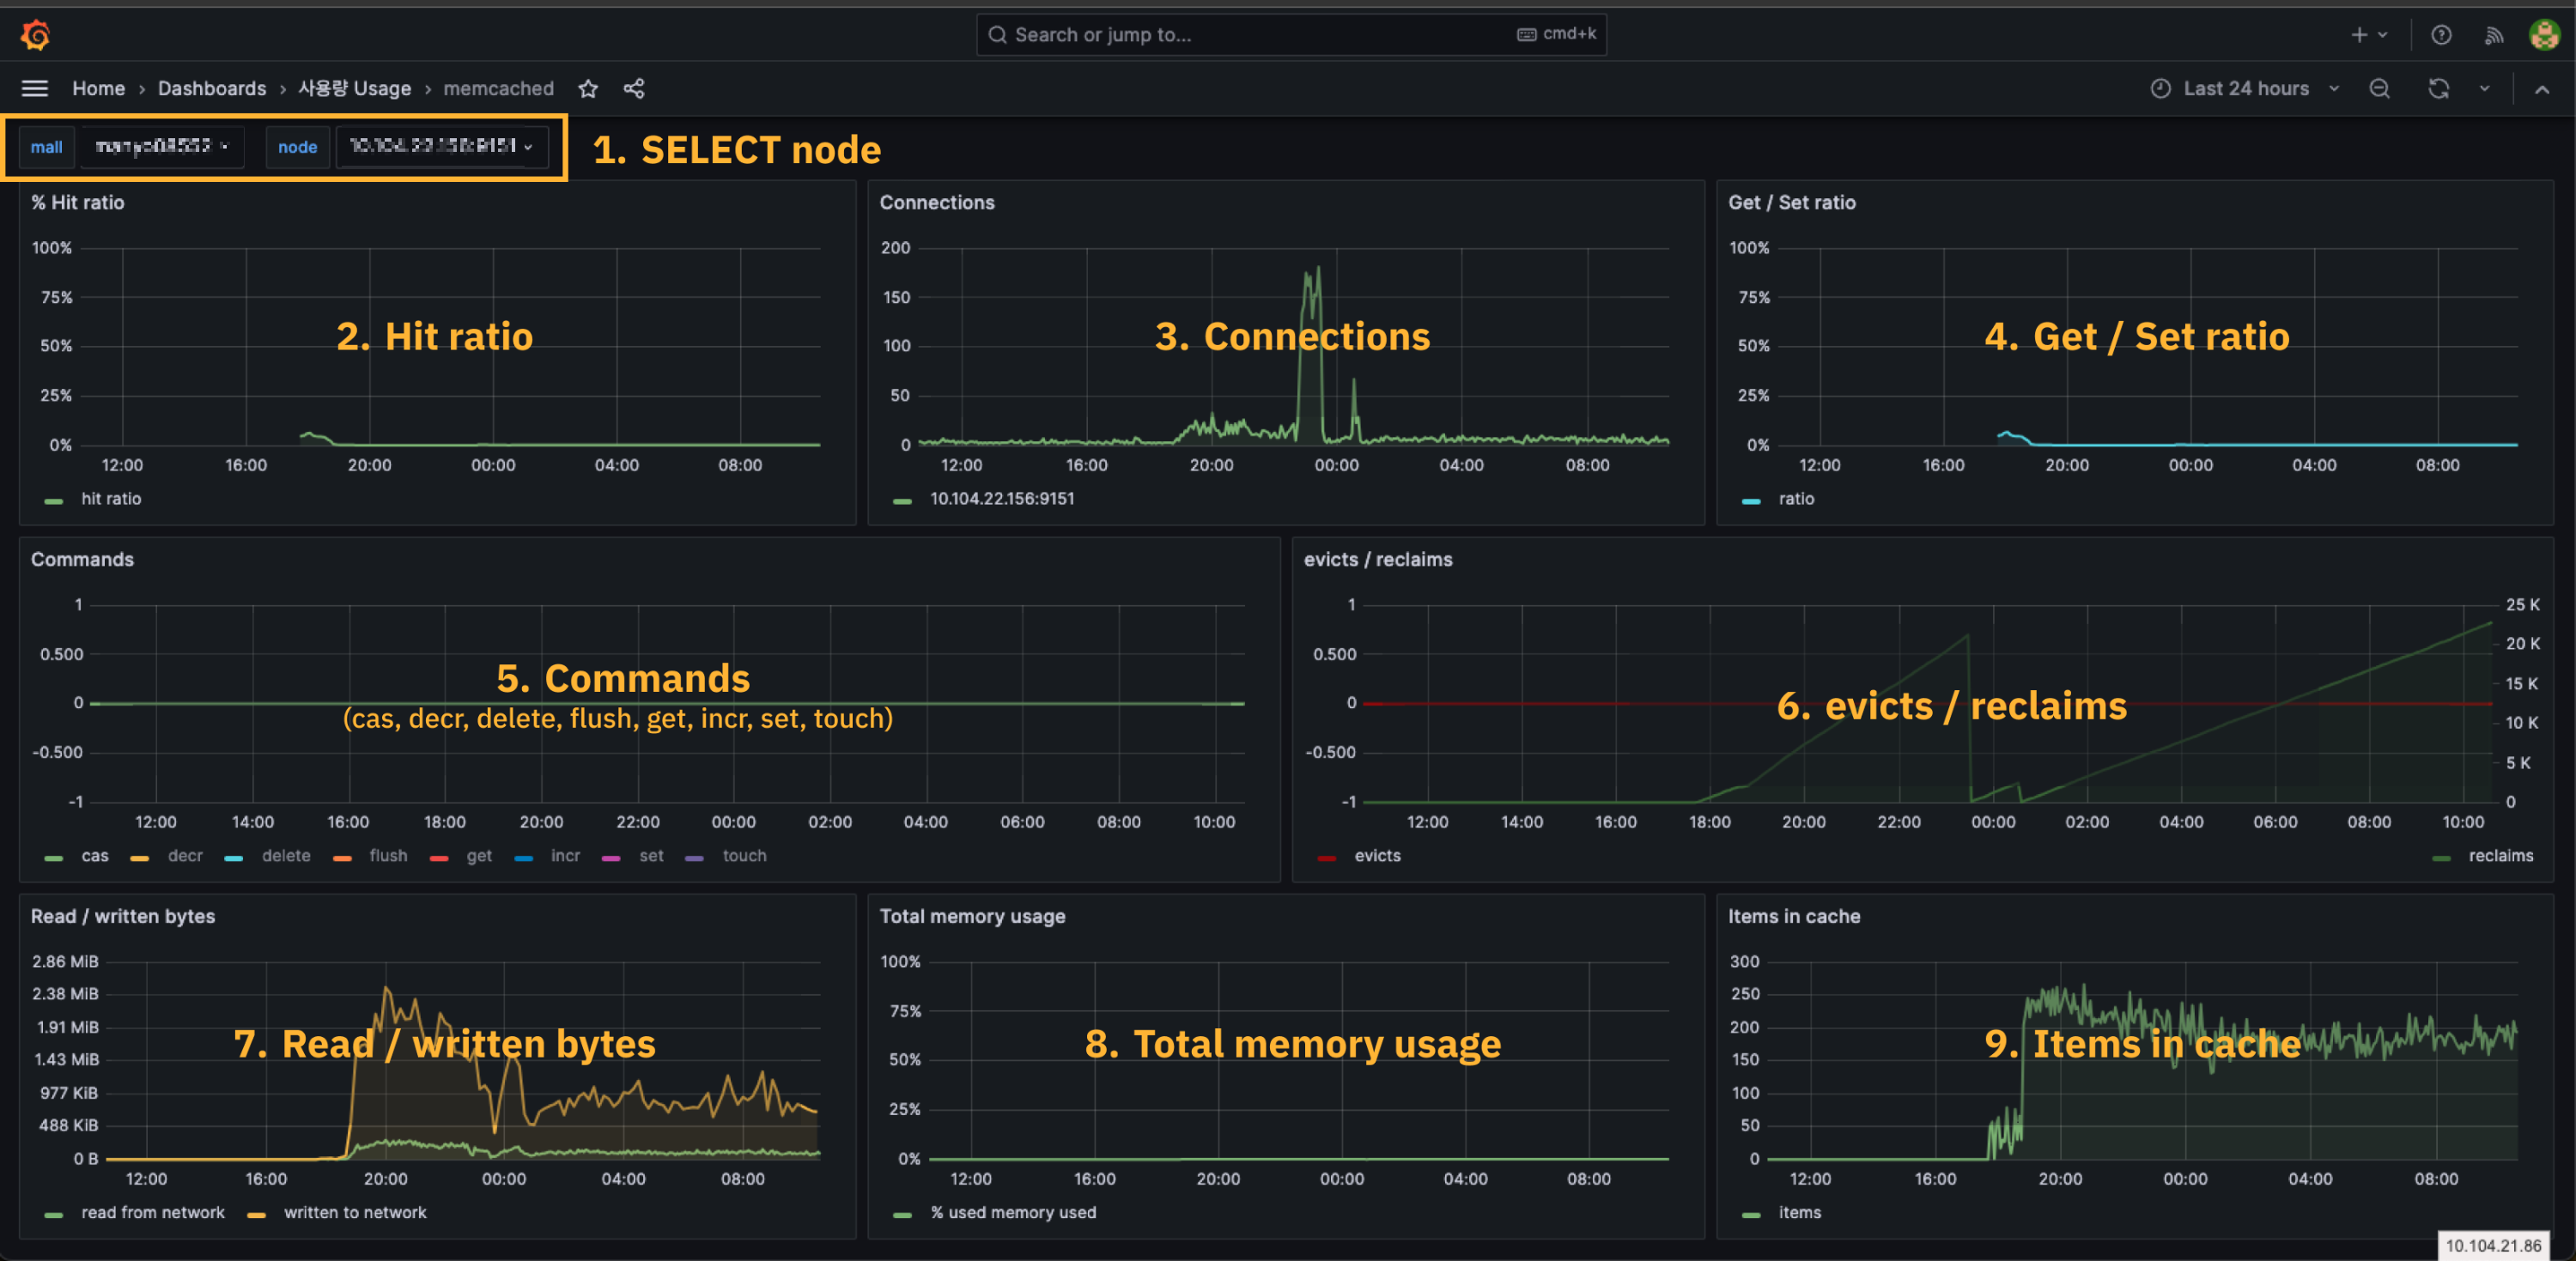Open the hamburger navigation menu

coord(35,88)
